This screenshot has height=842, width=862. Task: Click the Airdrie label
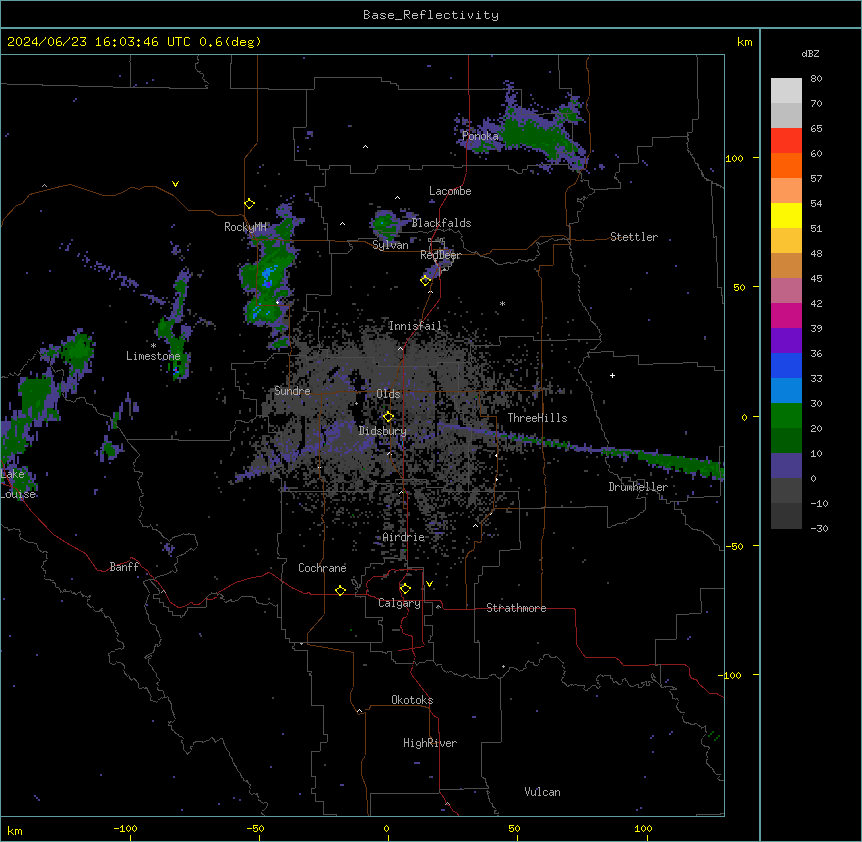[x=403, y=537]
